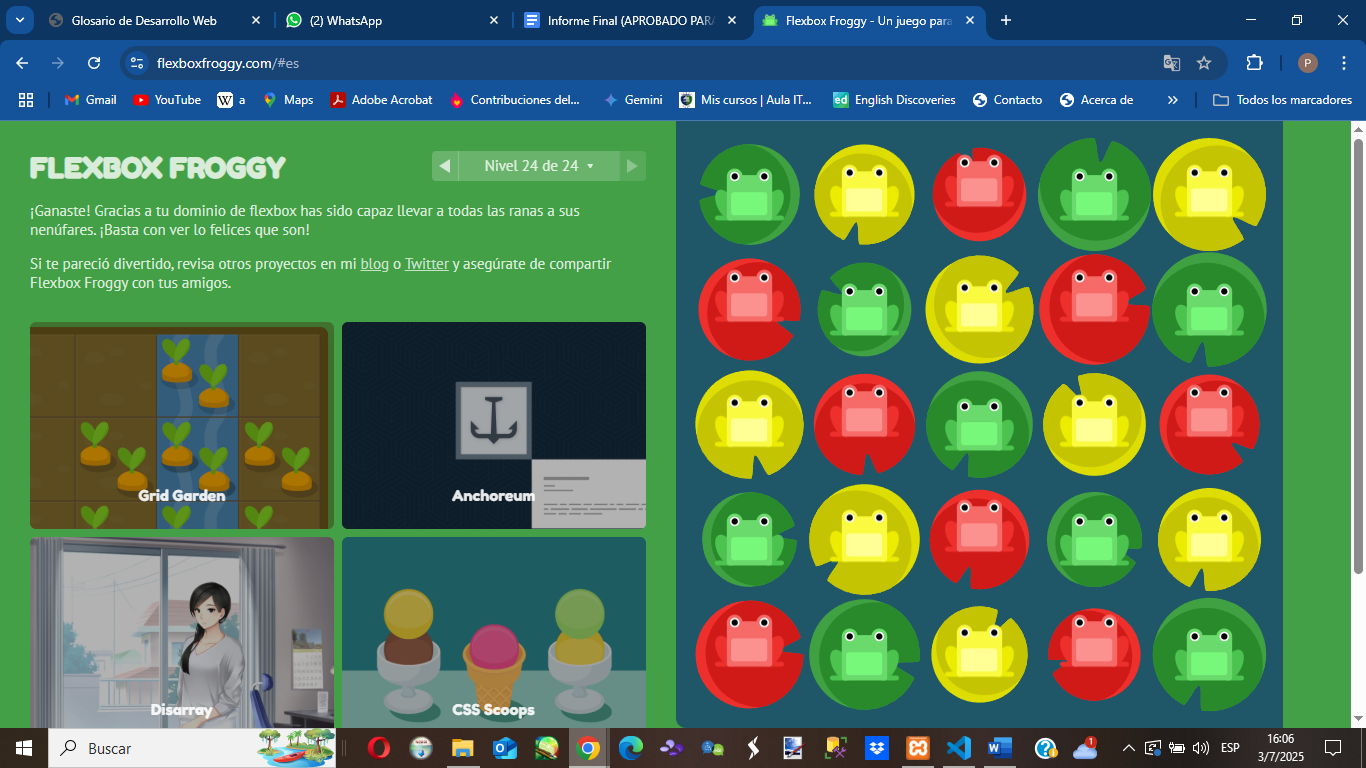
Task: Click the next level arrow
Action: point(632,166)
